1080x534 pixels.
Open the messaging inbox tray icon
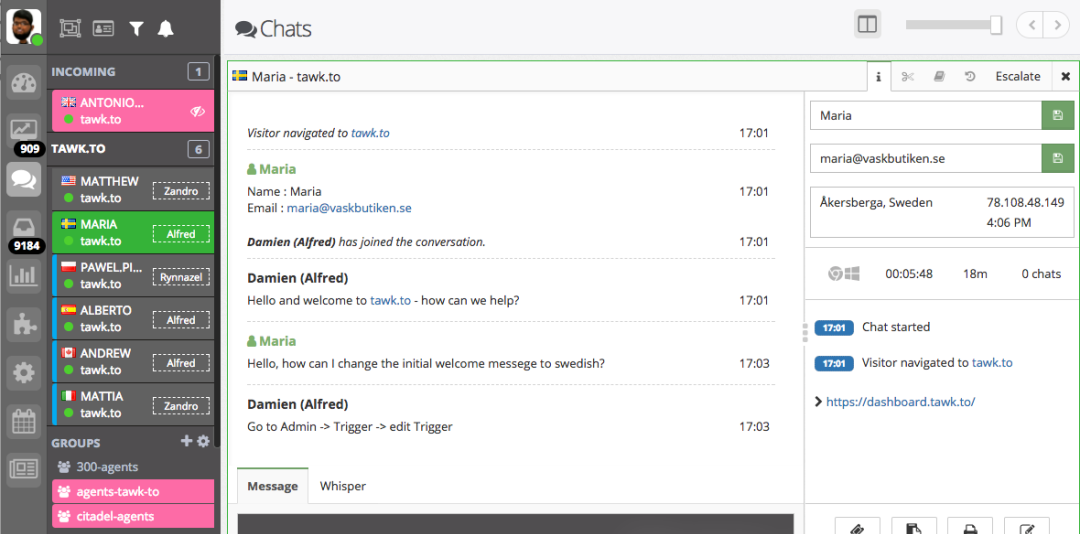coord(23,225)
